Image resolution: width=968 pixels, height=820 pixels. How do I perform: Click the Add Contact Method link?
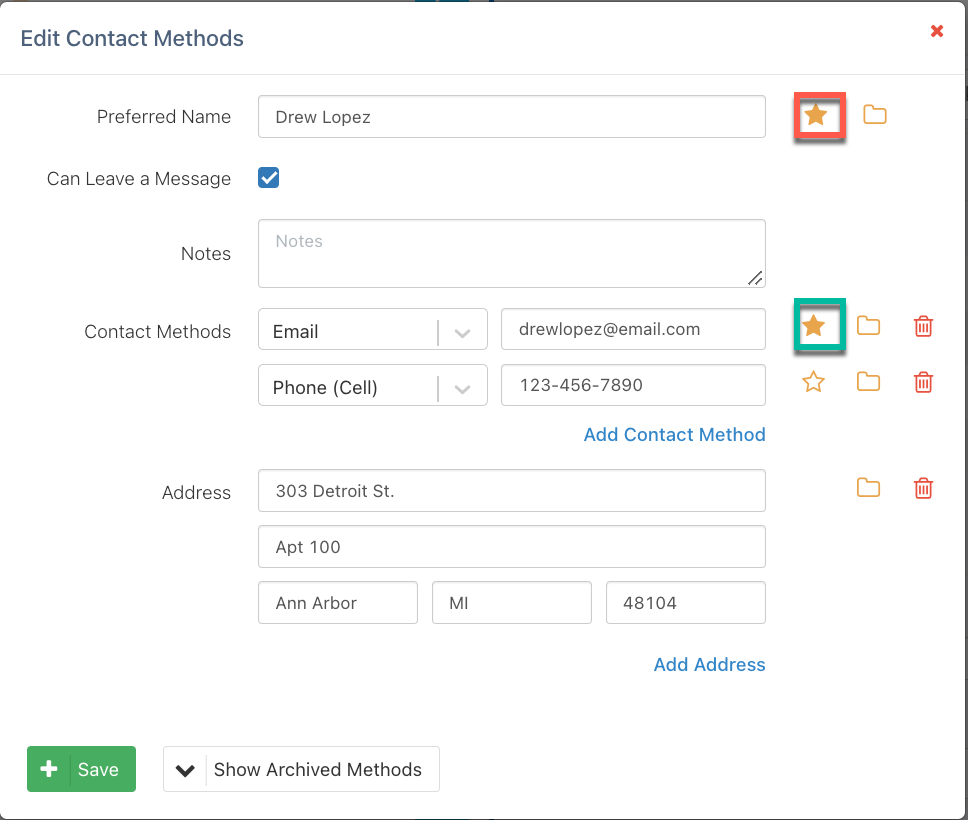pos(674,435)
